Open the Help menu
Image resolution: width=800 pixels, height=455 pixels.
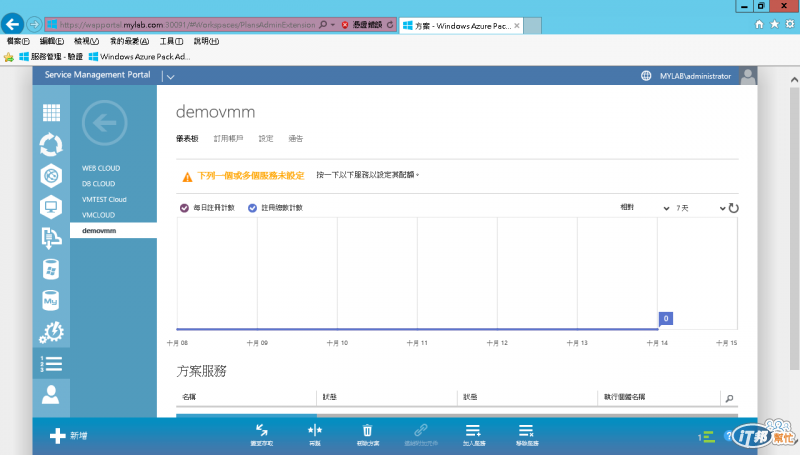pos(206,41)
